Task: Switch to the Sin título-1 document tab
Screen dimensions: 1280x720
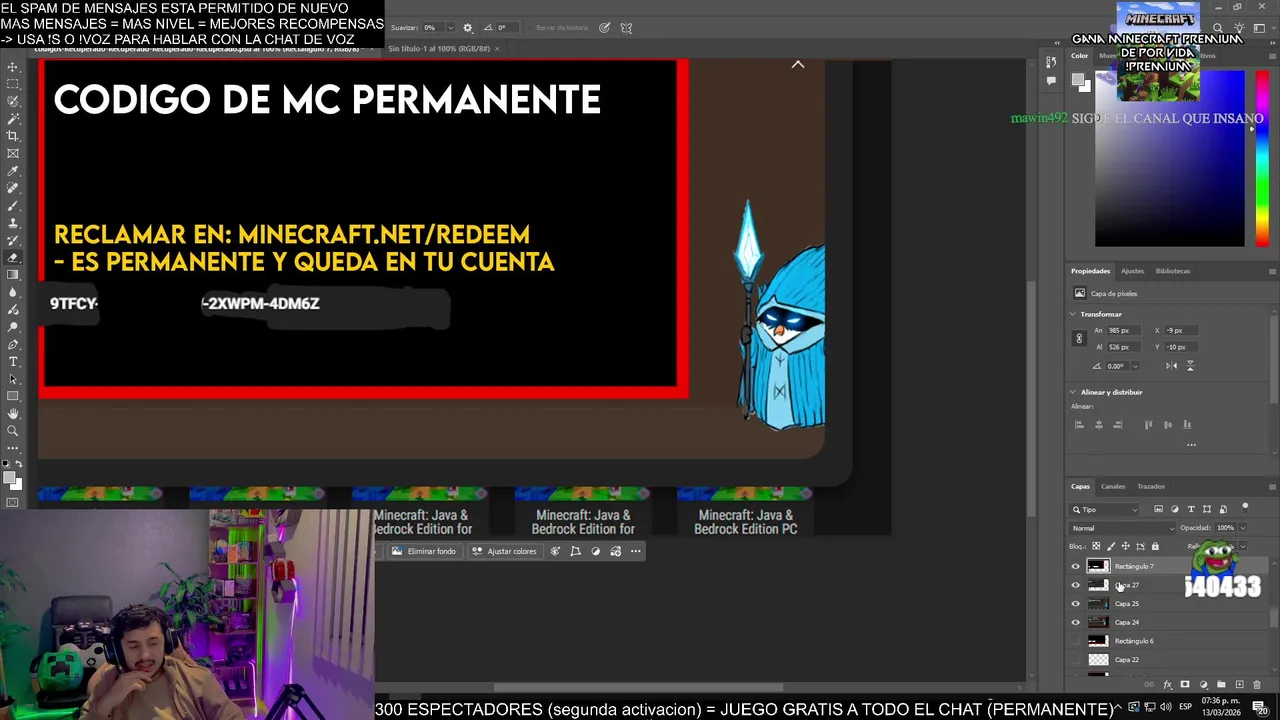Action: click(x=439, y=48)
